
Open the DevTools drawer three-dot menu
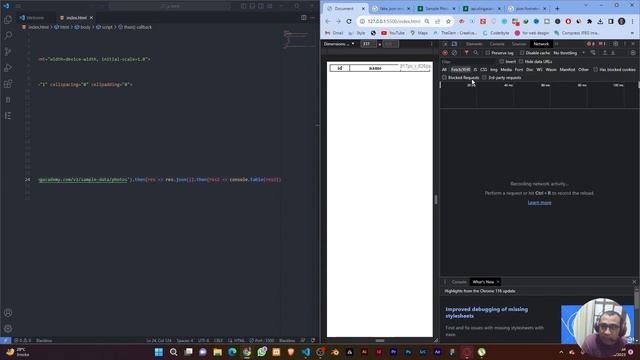[x=445, y=282]
